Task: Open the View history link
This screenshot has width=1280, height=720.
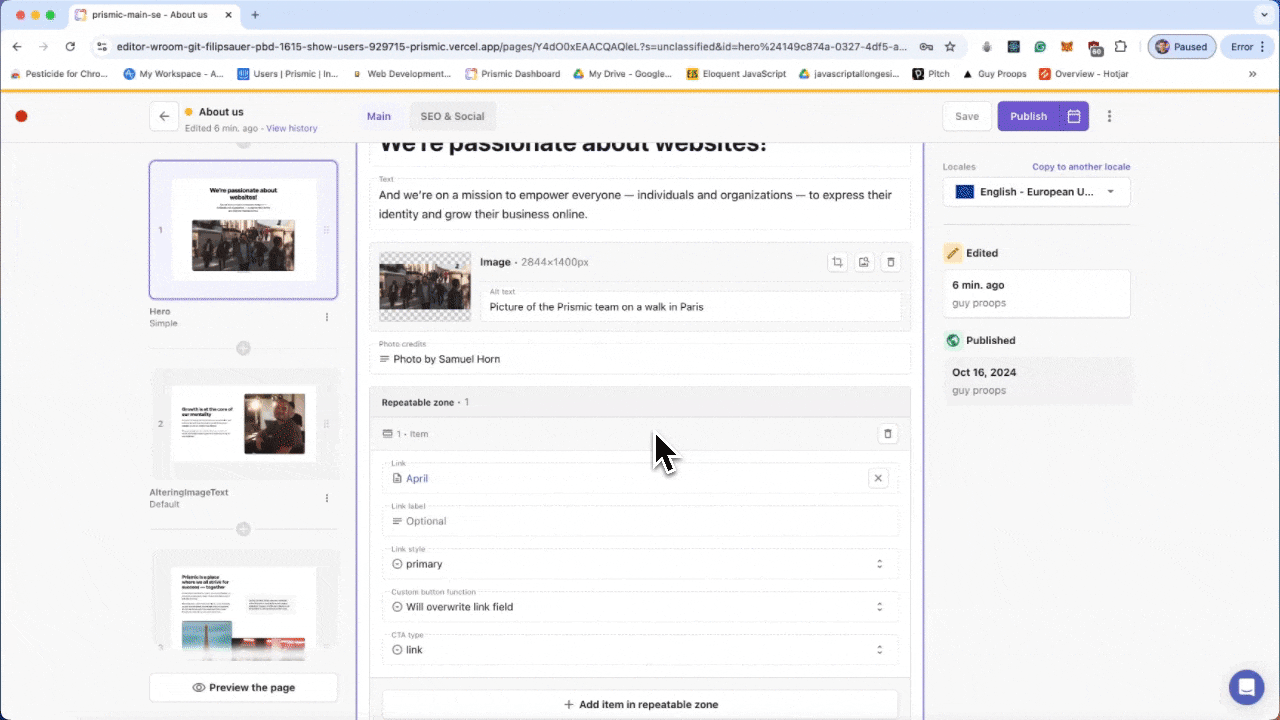Action: click(292, 128)
